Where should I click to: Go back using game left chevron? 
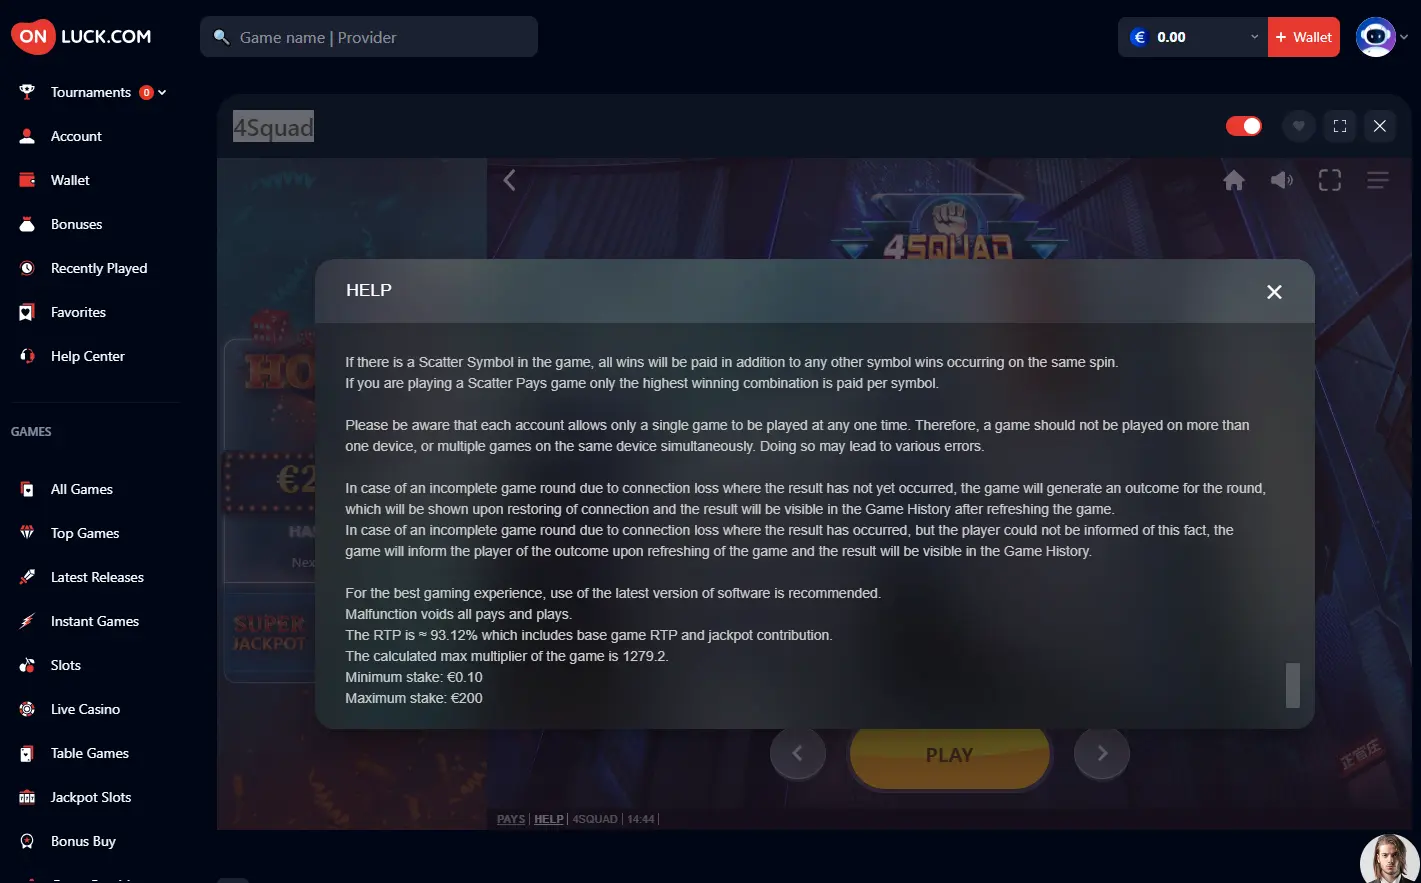pos(509,180)
